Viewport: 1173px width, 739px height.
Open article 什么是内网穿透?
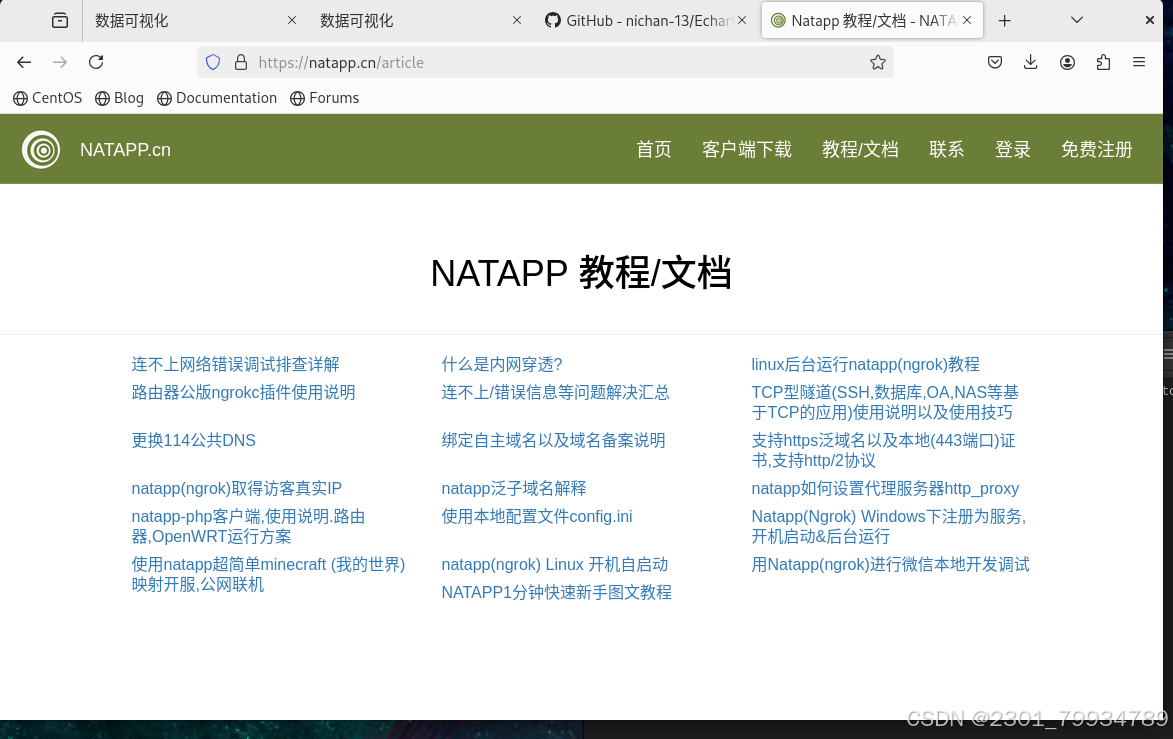point(501,364)
